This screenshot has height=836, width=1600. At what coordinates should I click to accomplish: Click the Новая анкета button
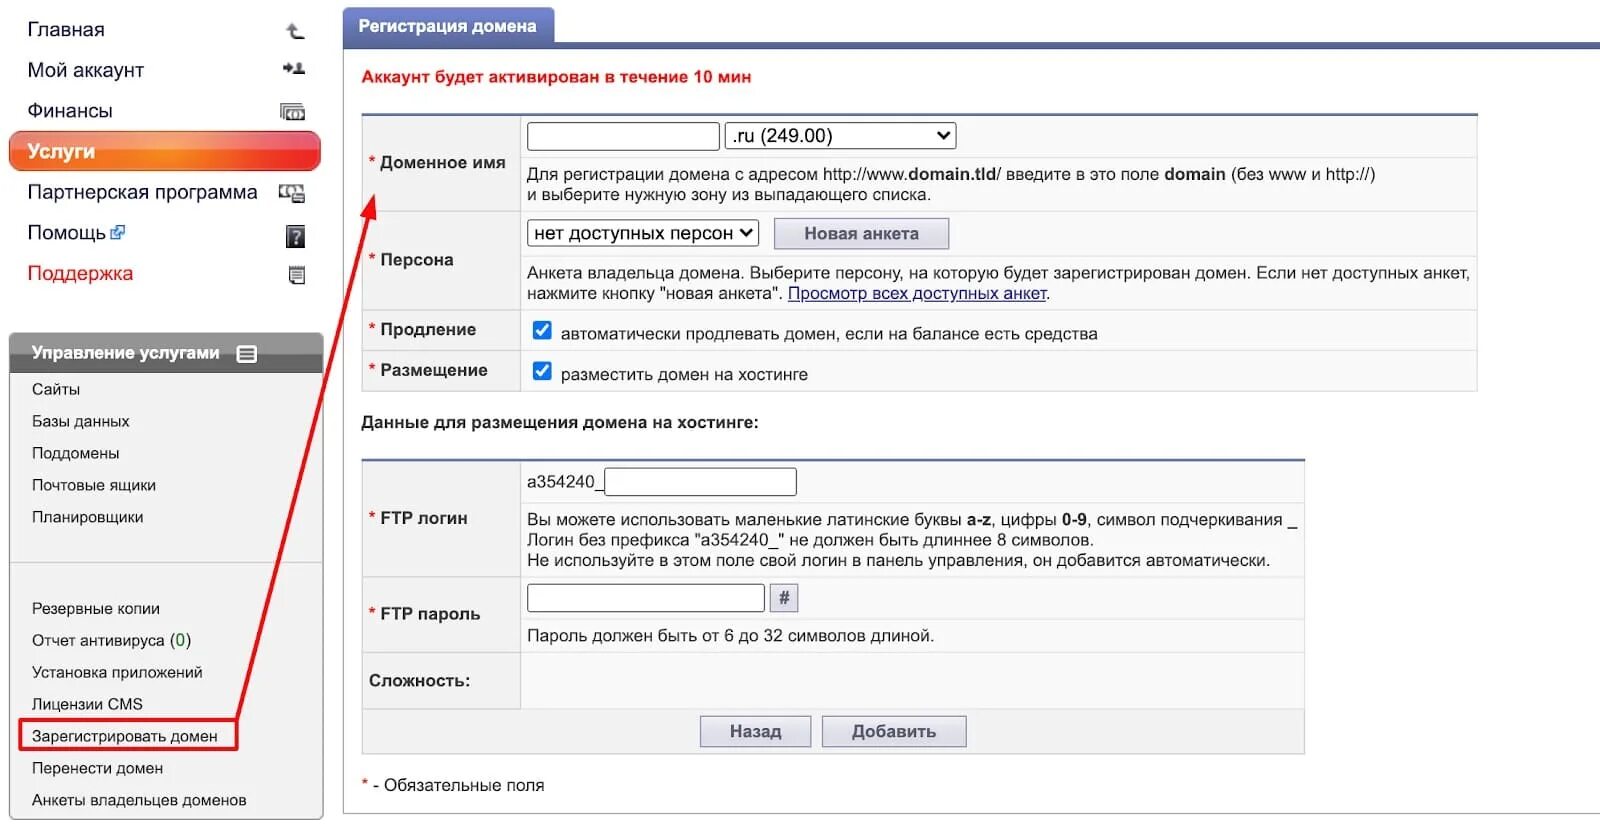tap(861, 234)
